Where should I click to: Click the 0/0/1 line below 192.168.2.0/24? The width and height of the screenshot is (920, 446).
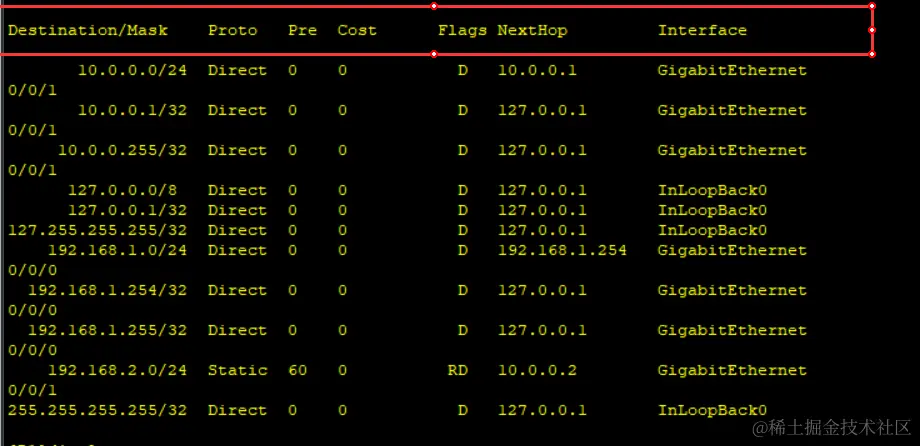pyautogui.click(x=32, y=390)
